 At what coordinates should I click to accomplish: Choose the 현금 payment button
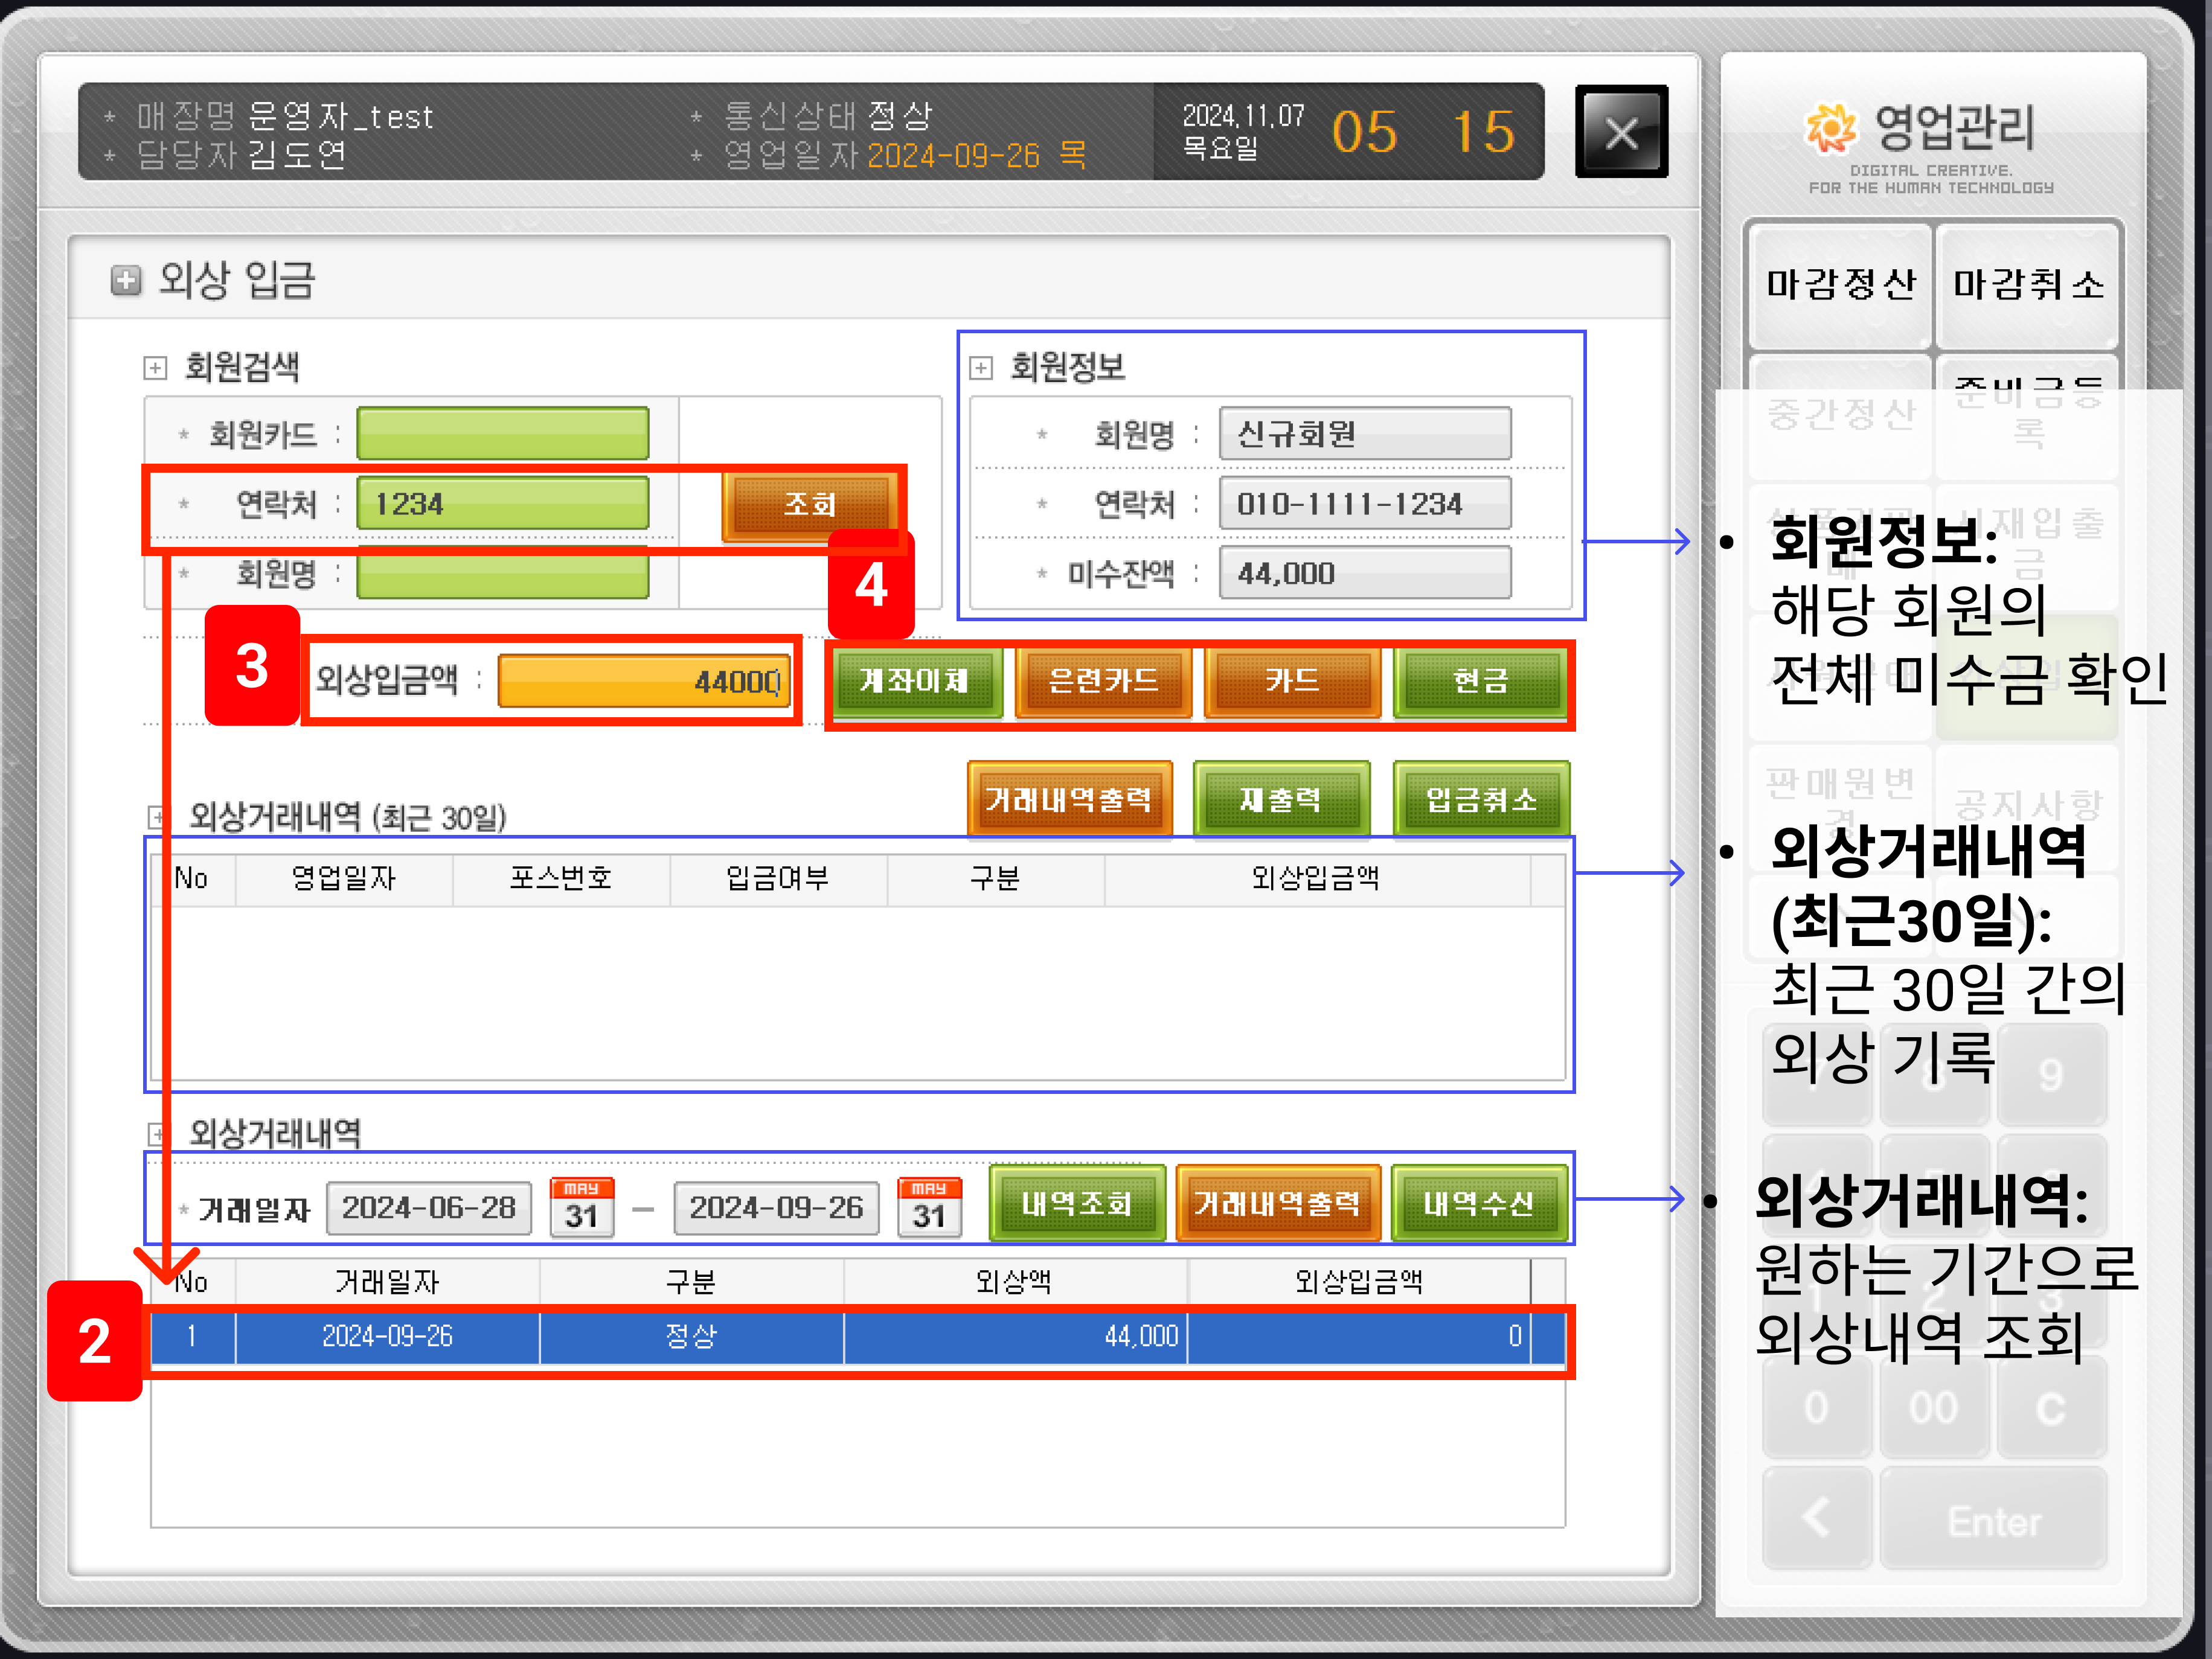[x=1480, y=681]
